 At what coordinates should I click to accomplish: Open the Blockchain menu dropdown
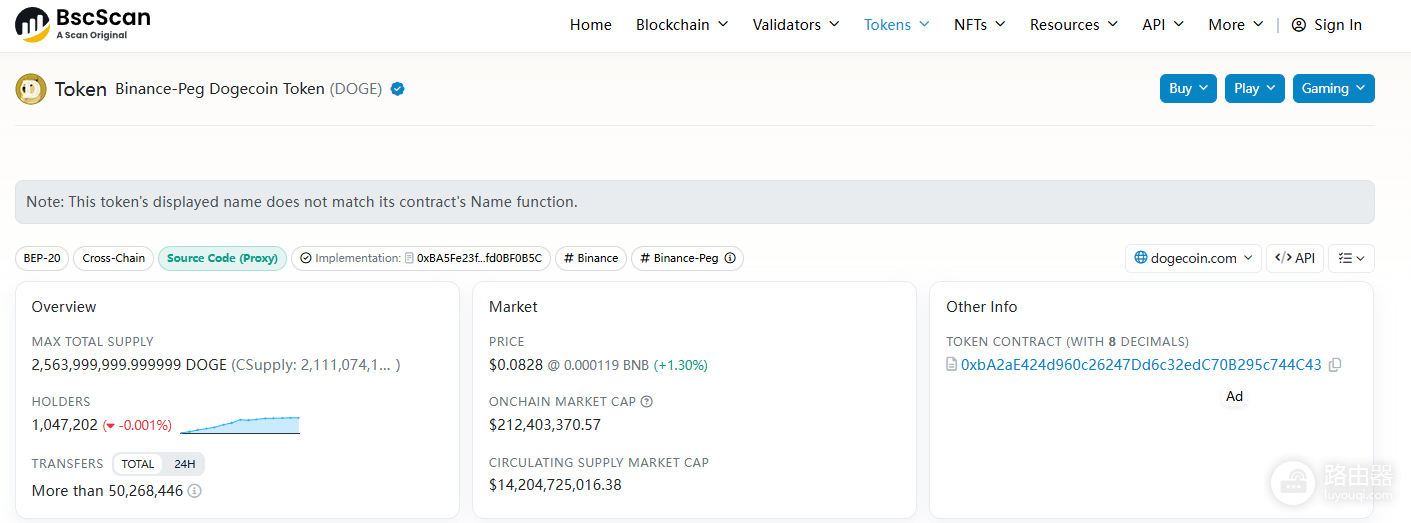682,25
